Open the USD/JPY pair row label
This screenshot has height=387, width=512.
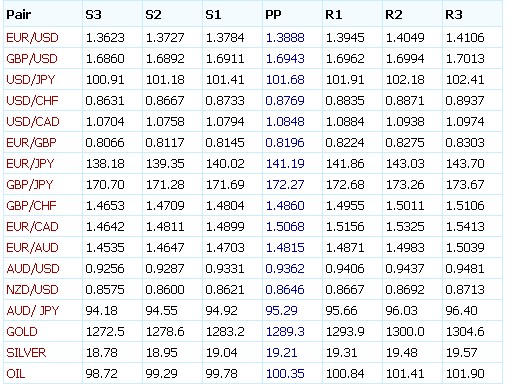(31, 79)
